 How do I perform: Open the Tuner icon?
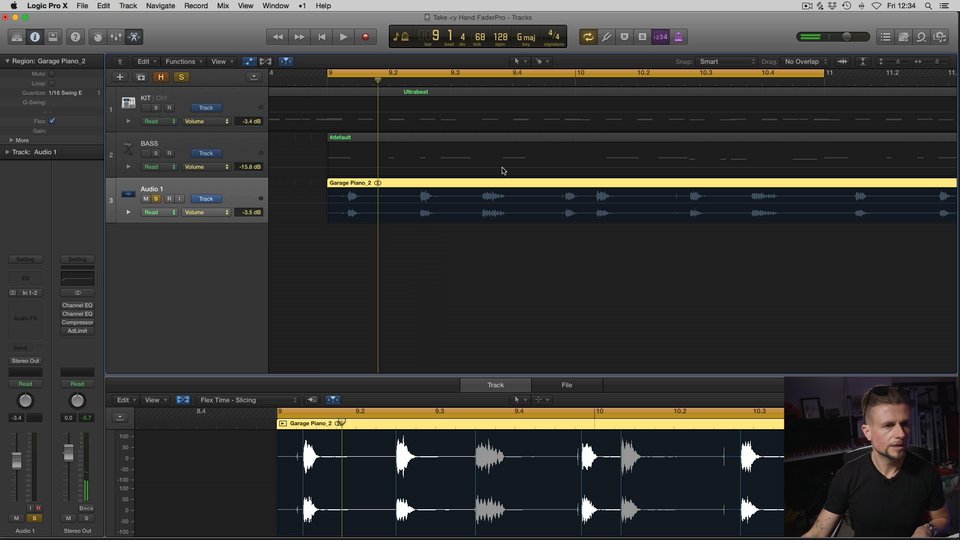[x=606, y=37]
